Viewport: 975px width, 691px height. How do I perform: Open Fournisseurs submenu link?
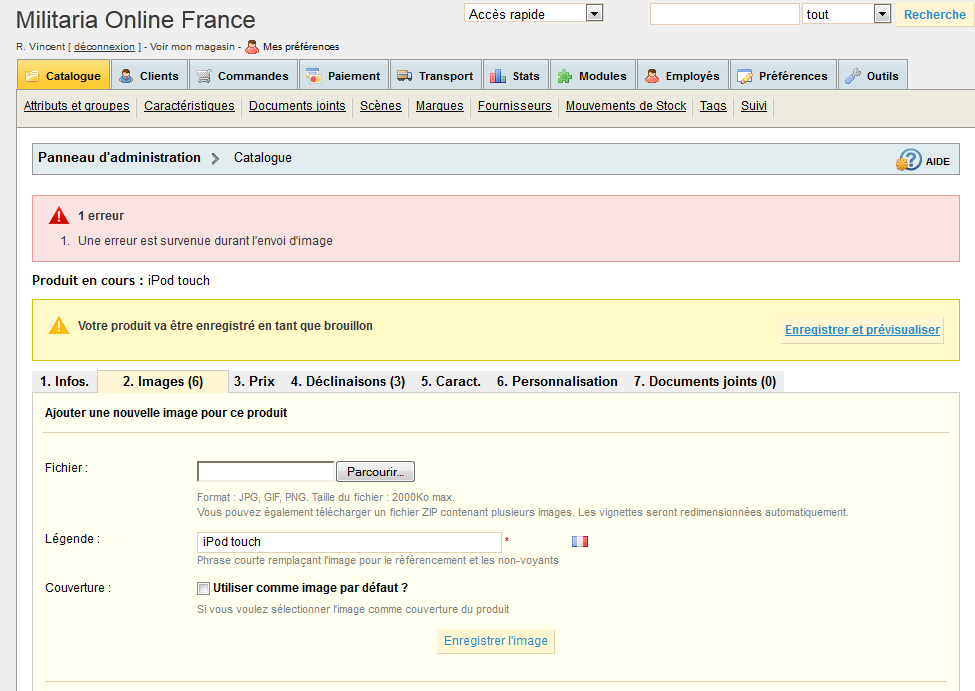point(514,106)
